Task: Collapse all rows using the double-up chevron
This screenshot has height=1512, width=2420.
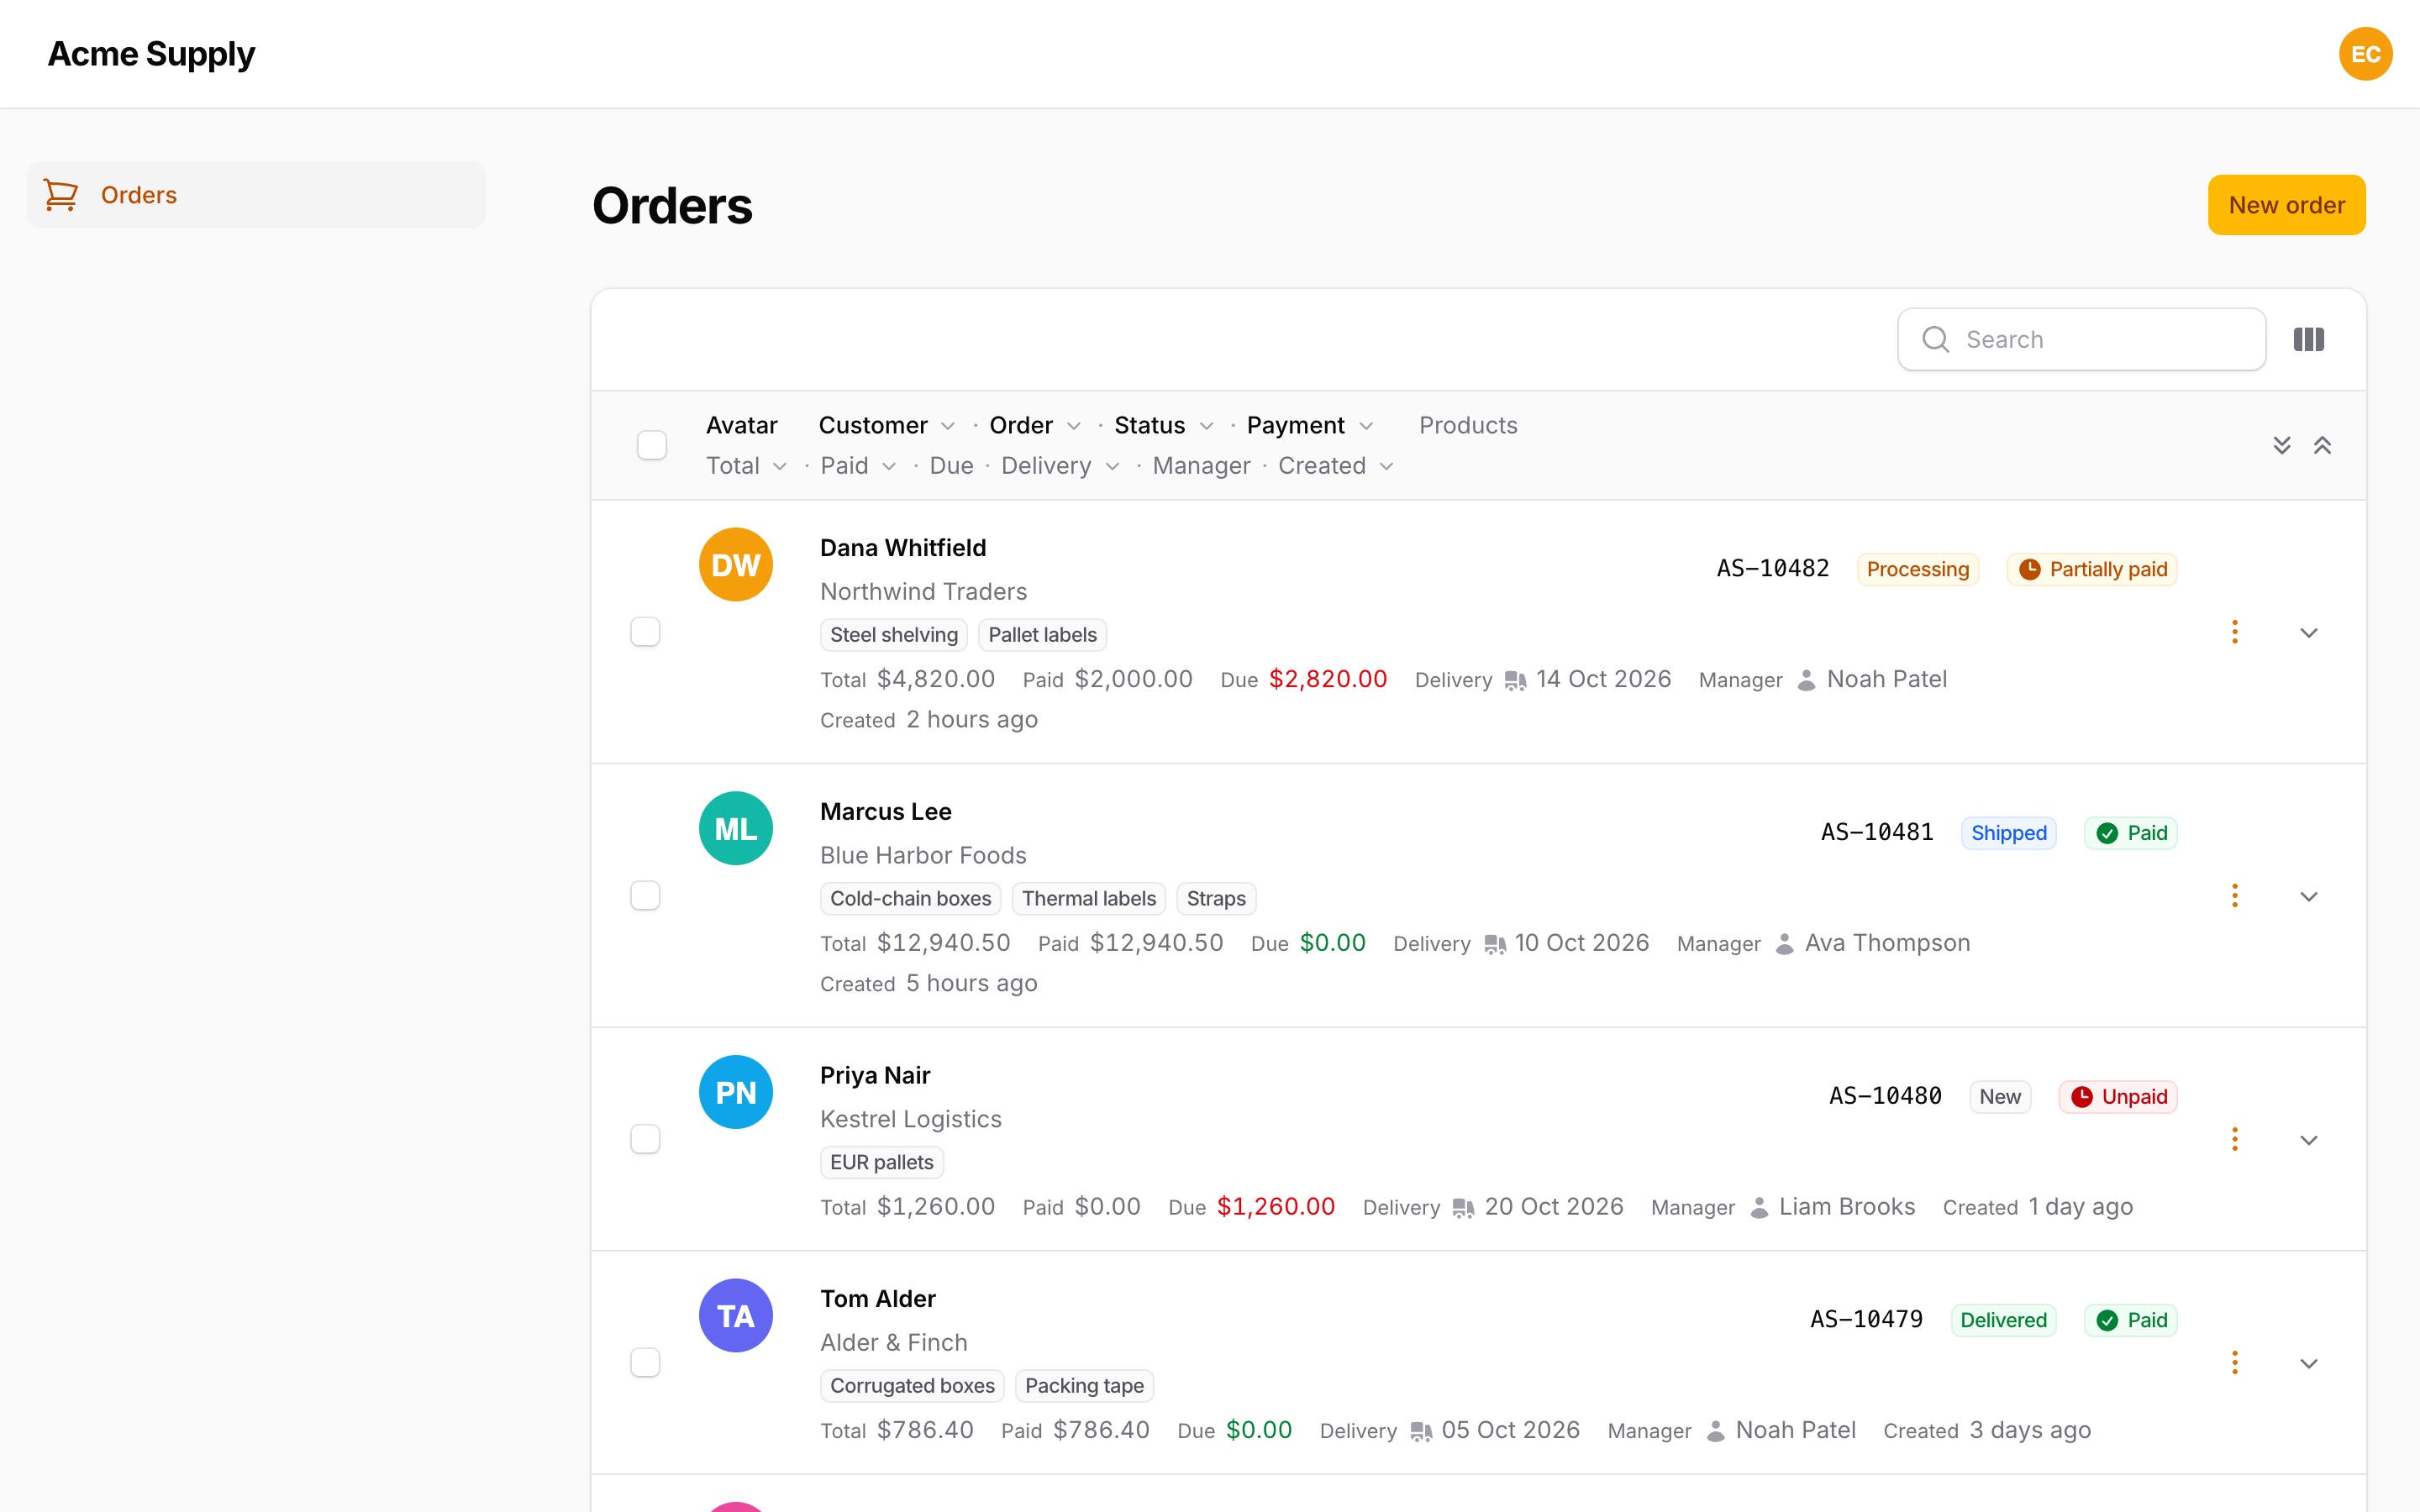Action: [x=2322, y=445]
